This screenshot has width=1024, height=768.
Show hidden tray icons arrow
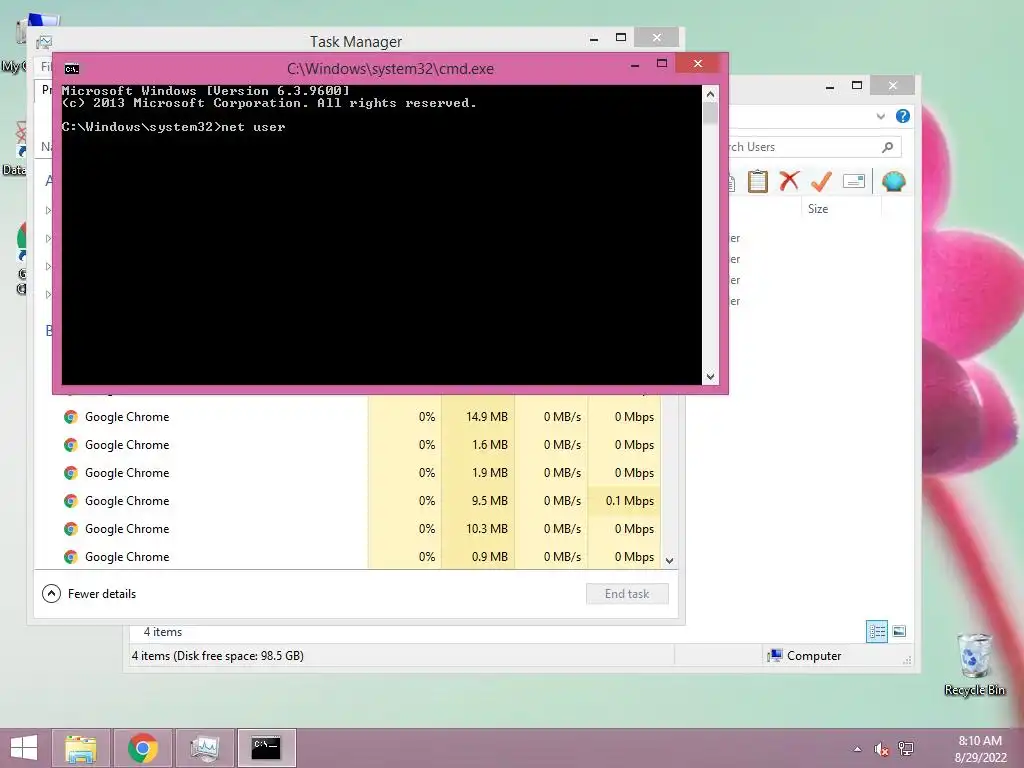857,749
